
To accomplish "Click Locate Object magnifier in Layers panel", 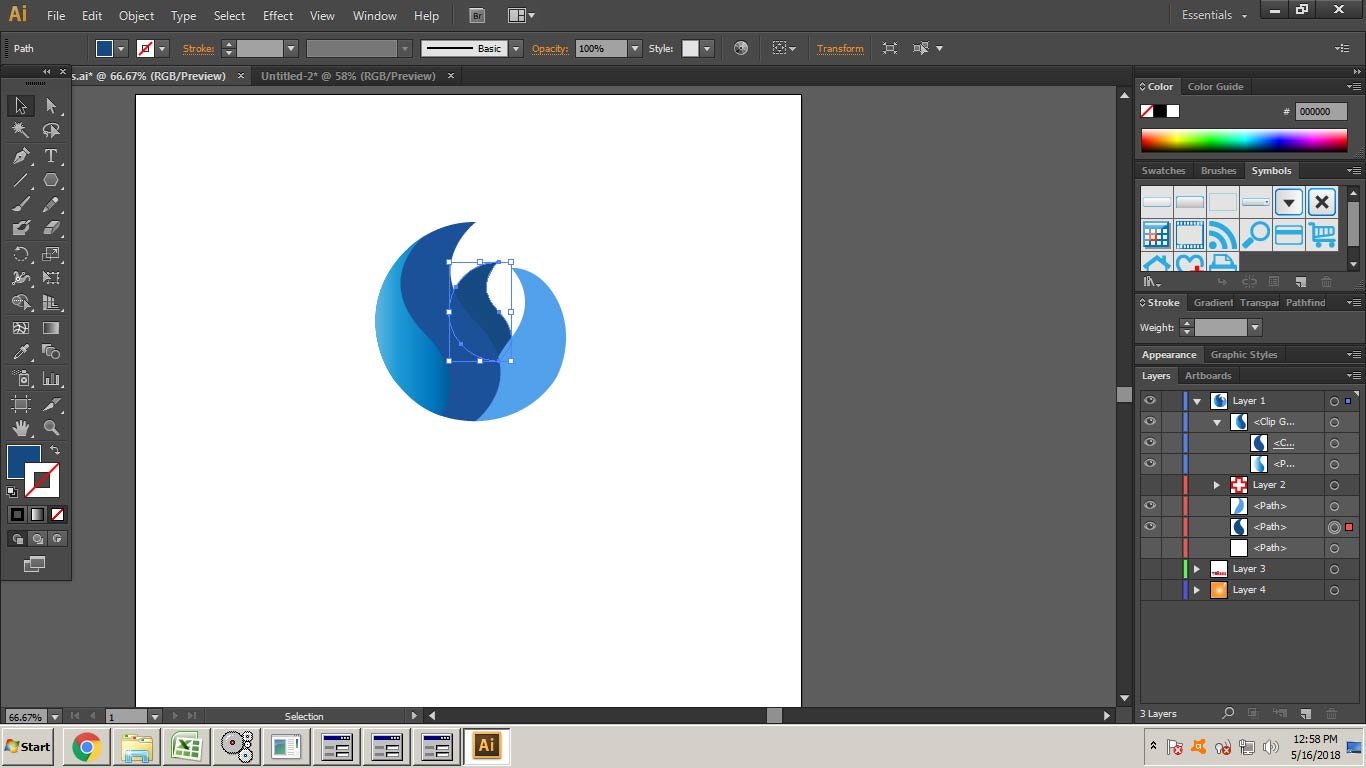I will (x=1228, y=714).
